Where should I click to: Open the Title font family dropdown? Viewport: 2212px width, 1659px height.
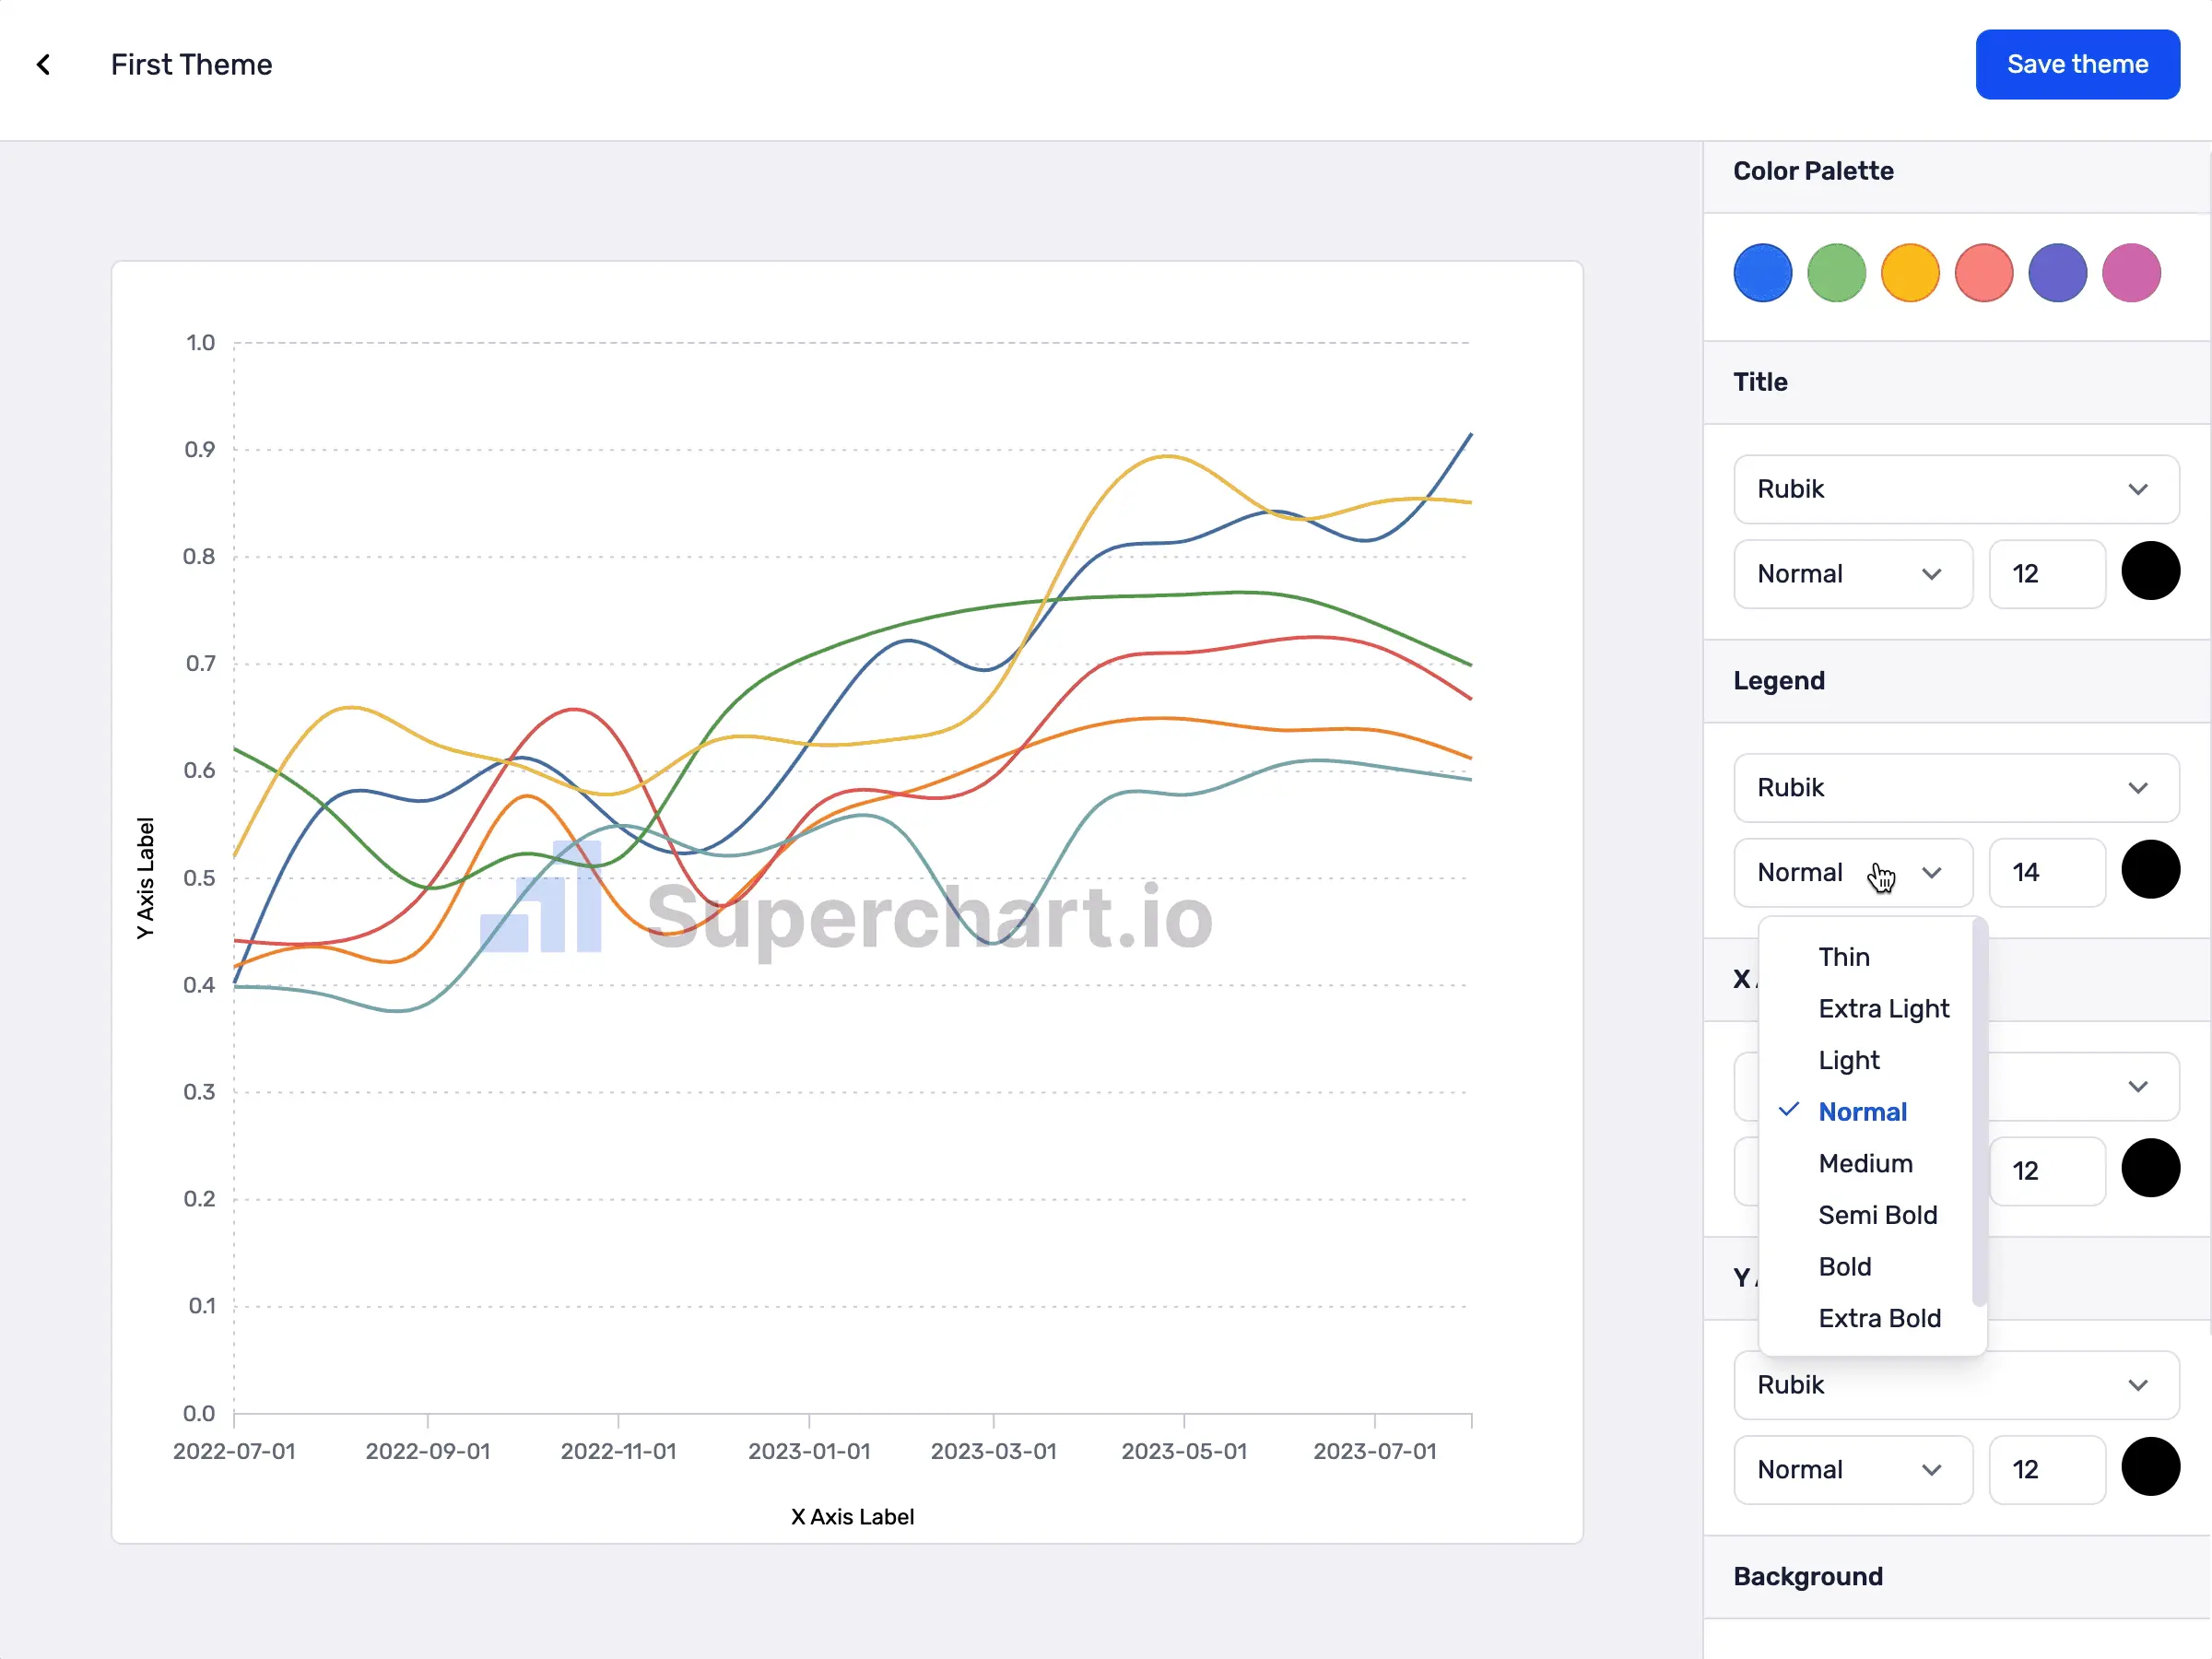[1955, 489]
